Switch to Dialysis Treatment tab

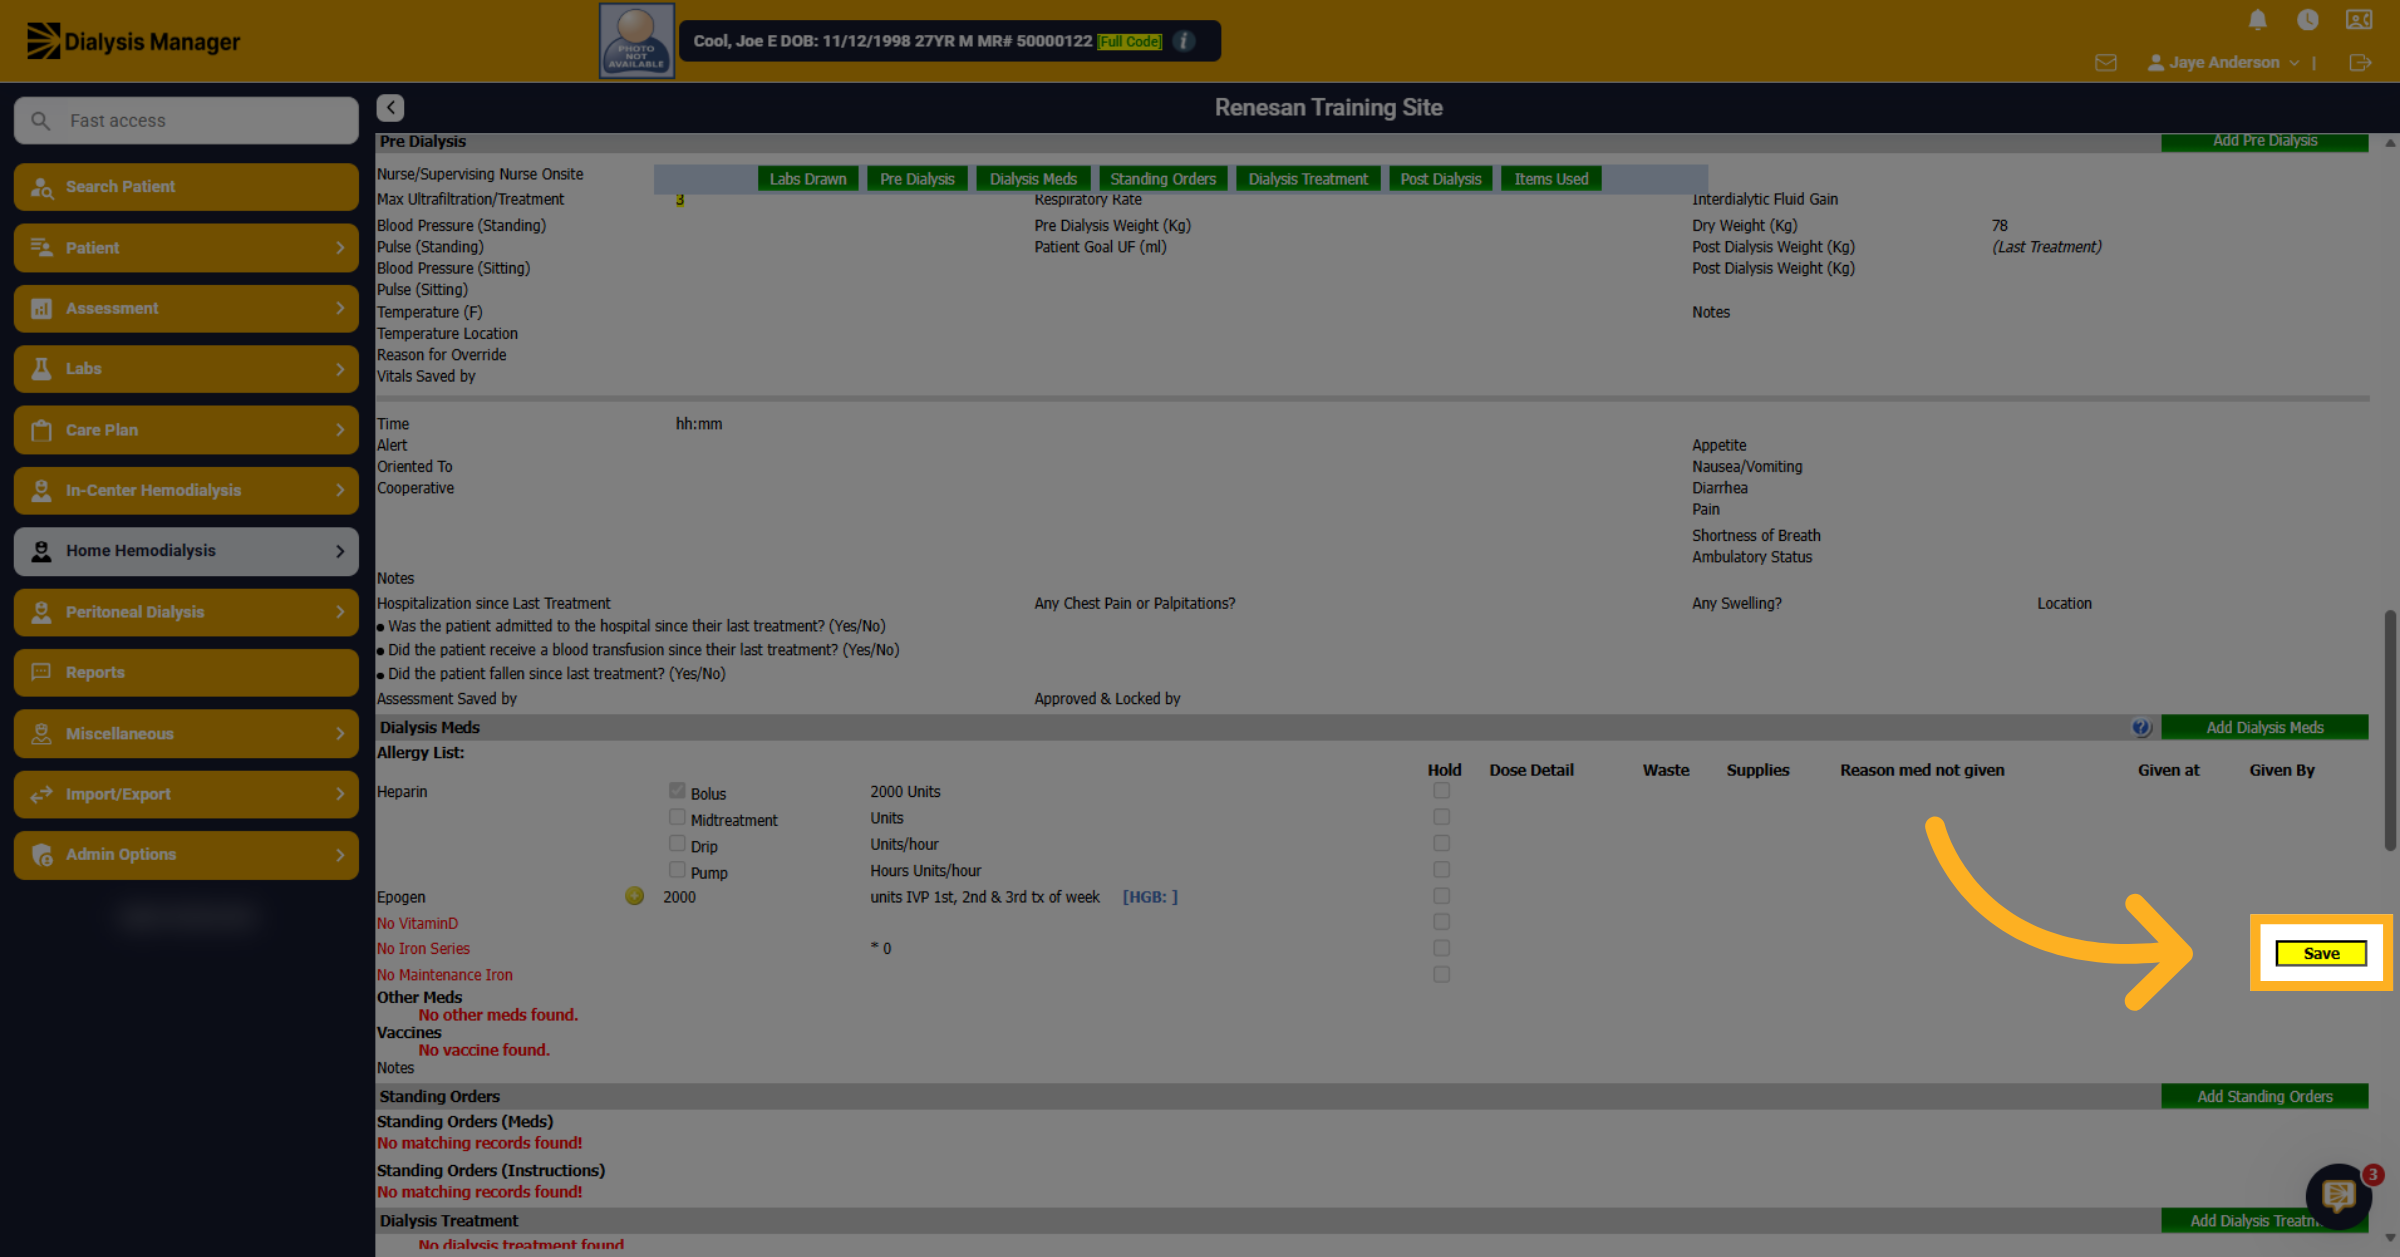tap(1308, 179)
